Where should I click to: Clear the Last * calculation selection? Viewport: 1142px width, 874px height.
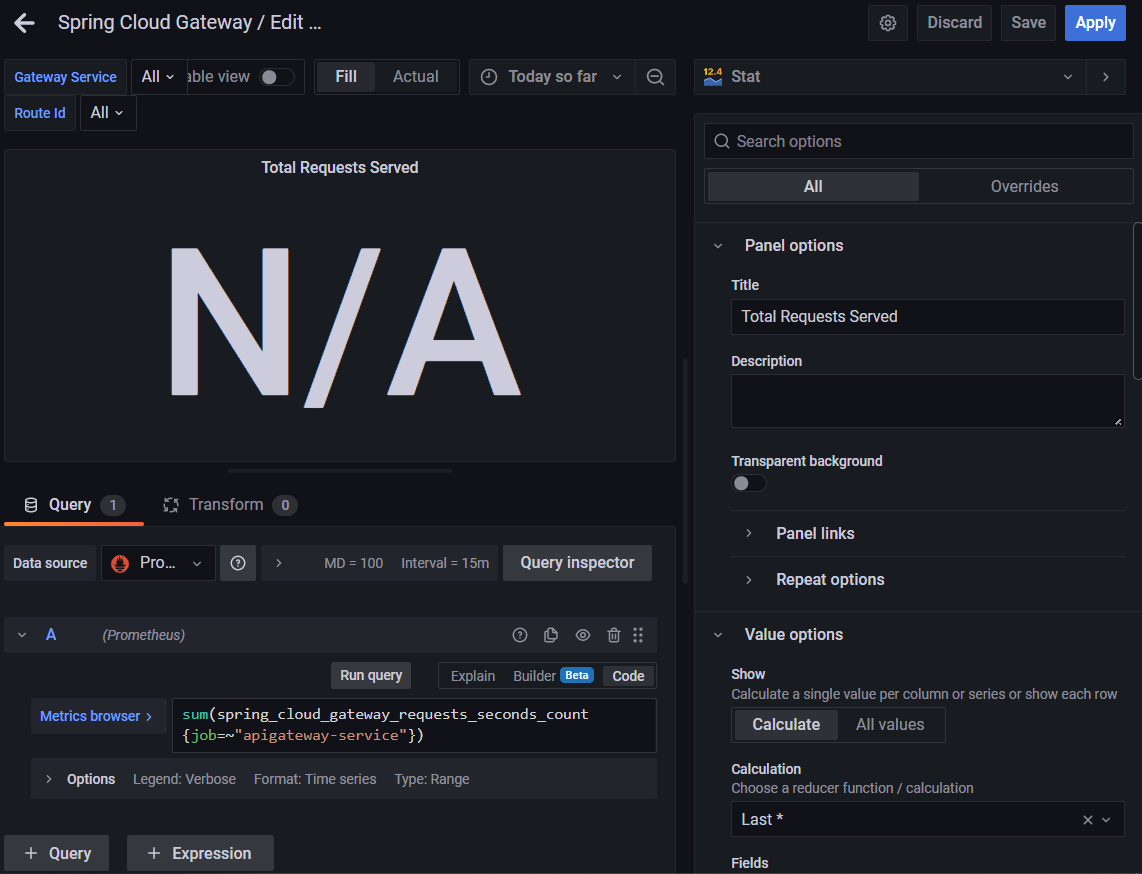click(x=1087, y=820)
